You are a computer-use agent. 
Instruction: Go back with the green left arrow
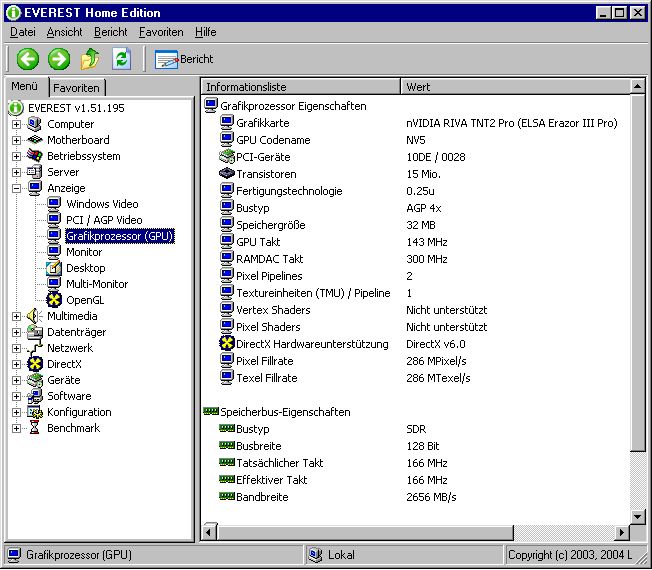pyautogui.click(x=27, y=59)
